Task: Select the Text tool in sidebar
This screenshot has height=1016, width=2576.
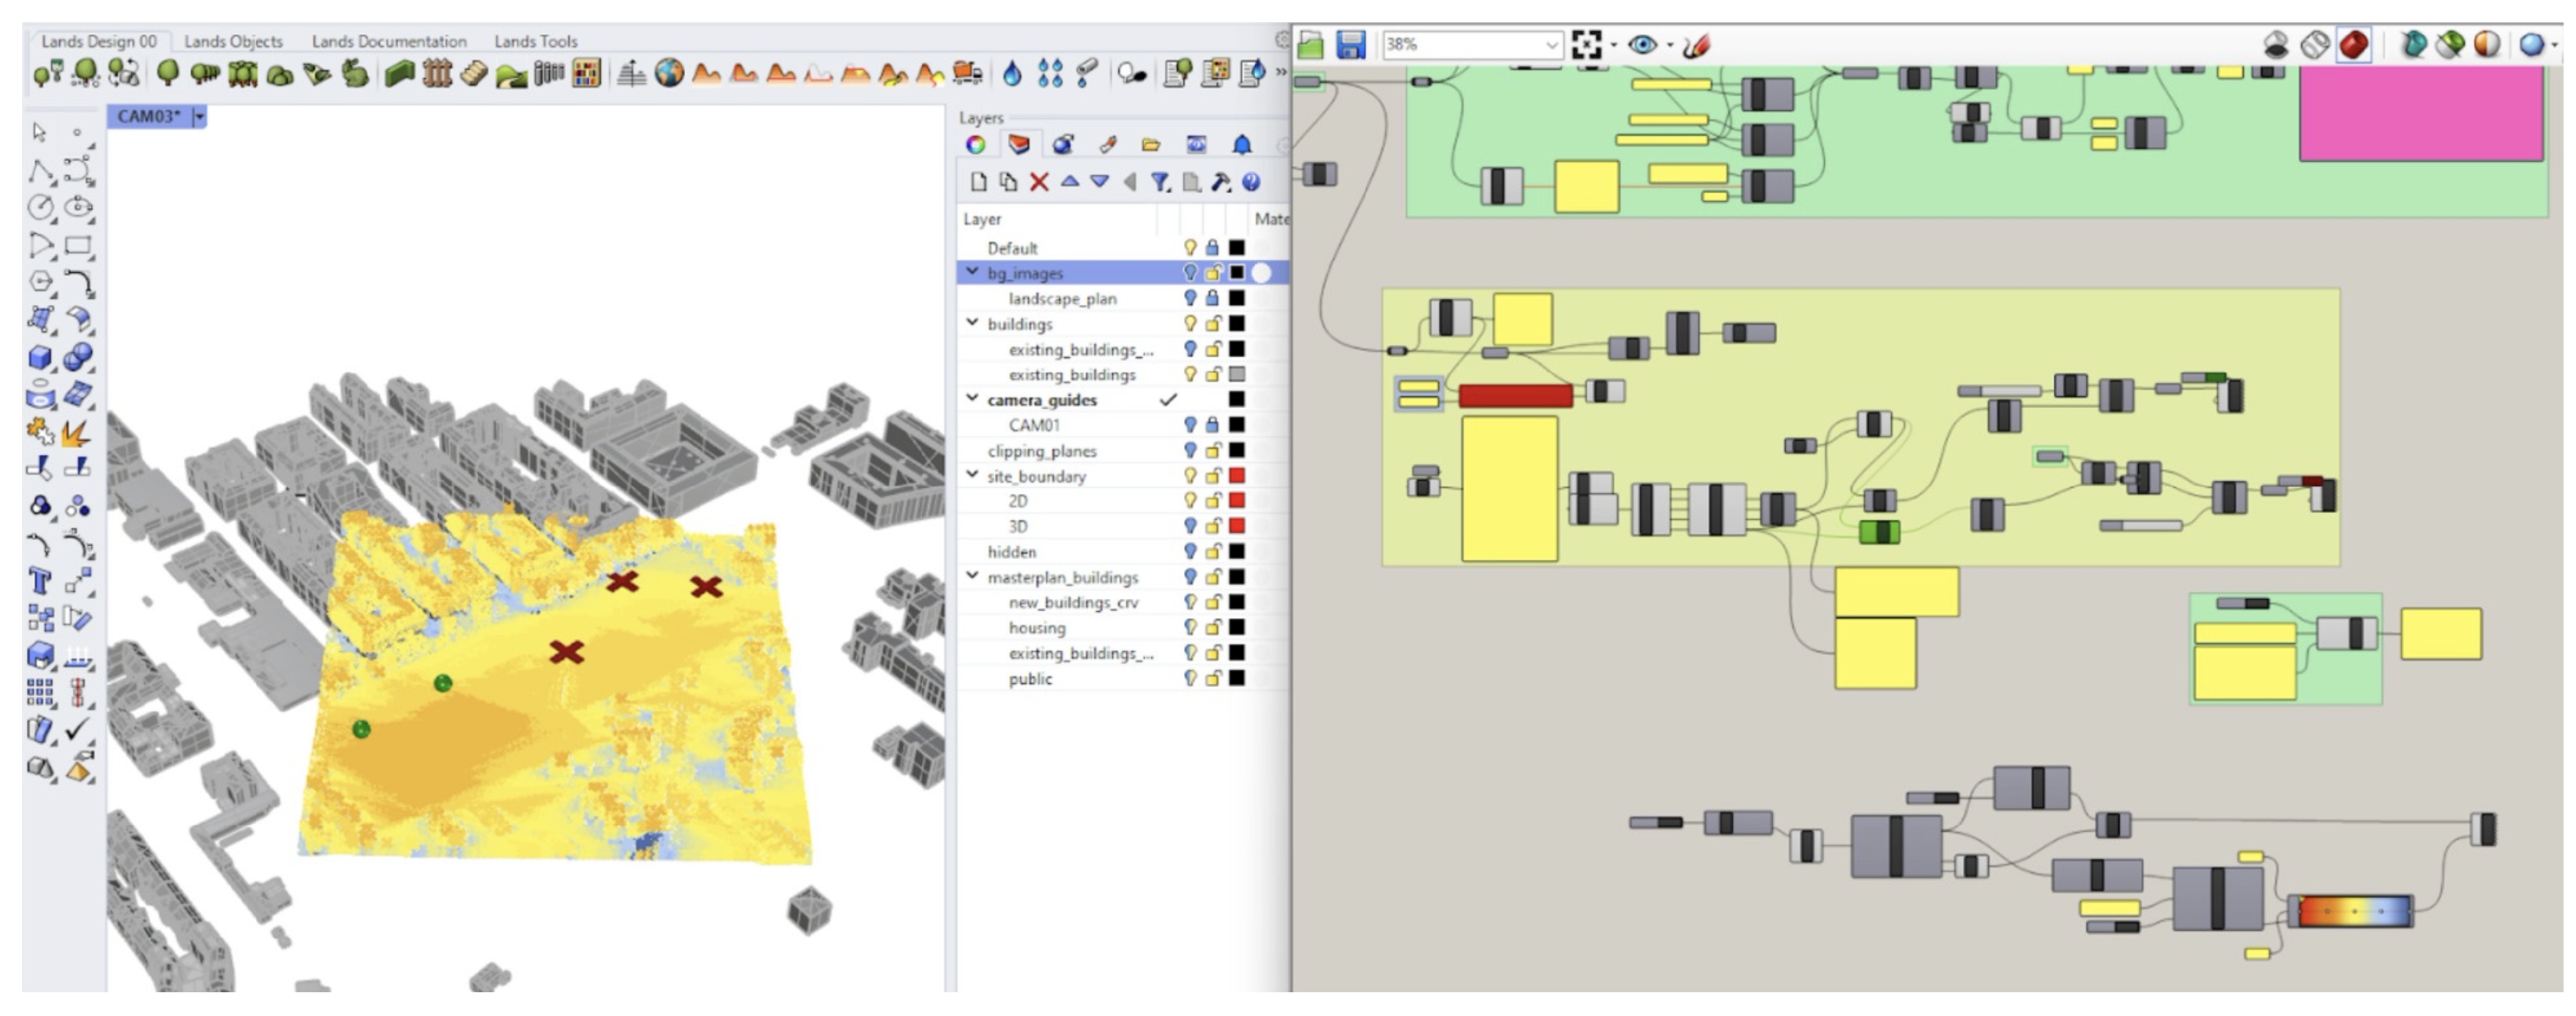Action: pyautogui.click(x=40, y=581)
